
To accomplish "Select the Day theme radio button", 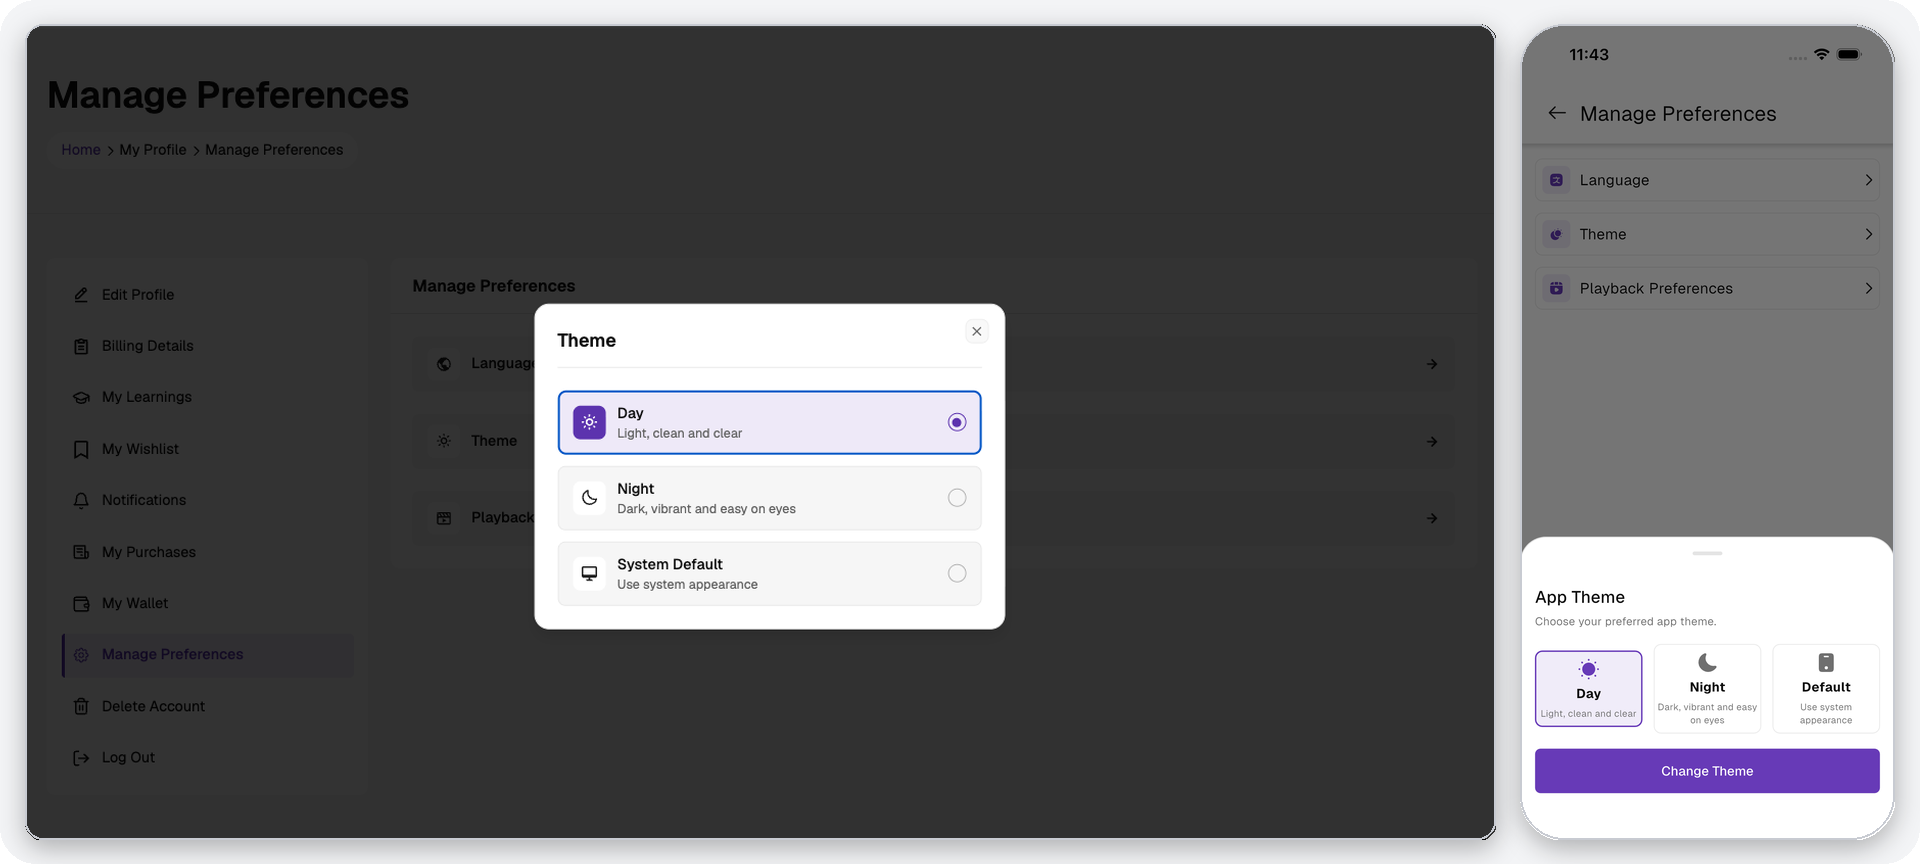I will [957, 422].
